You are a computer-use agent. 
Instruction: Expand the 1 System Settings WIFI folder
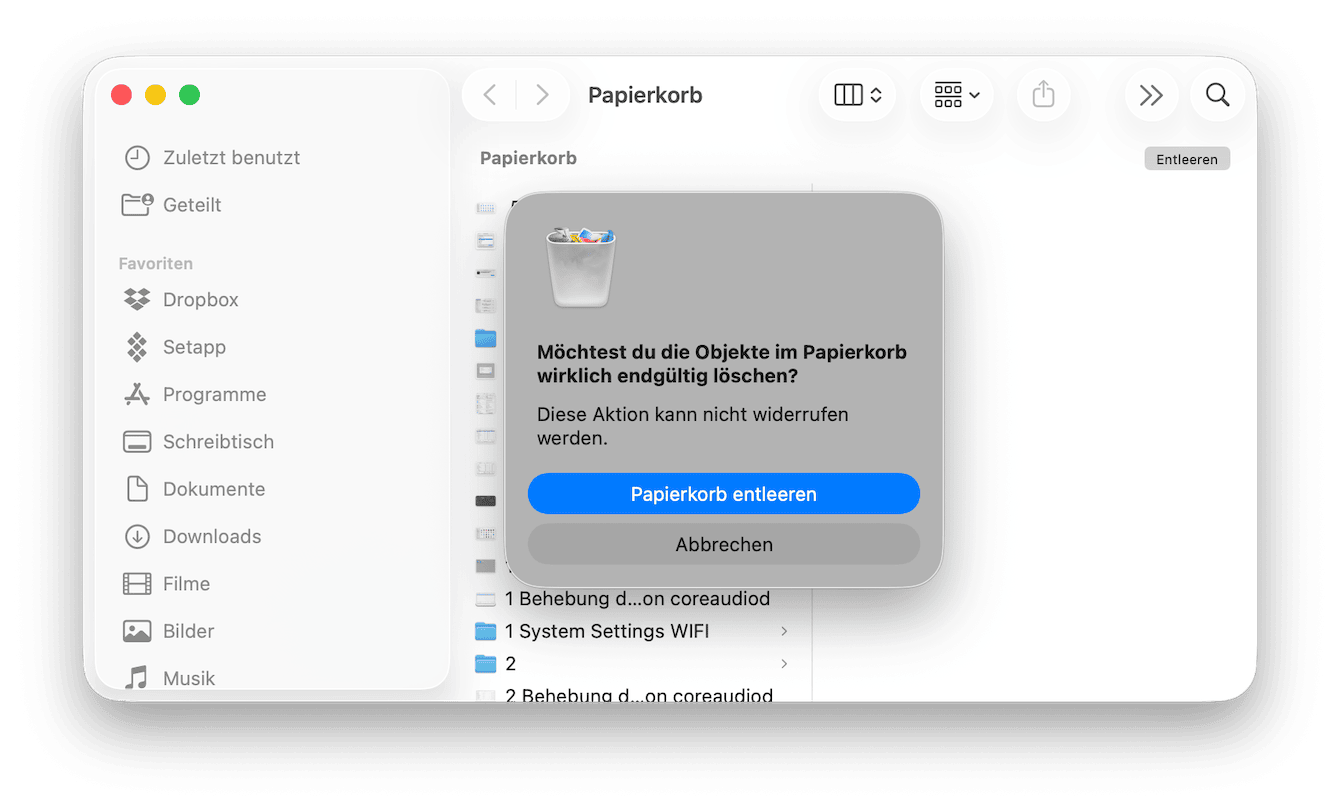(784, 632)
